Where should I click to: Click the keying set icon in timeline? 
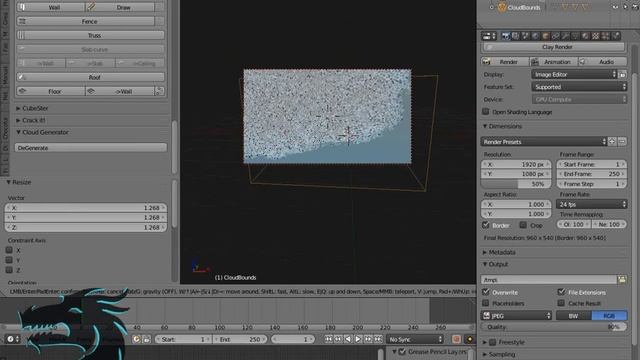point(470,339)
